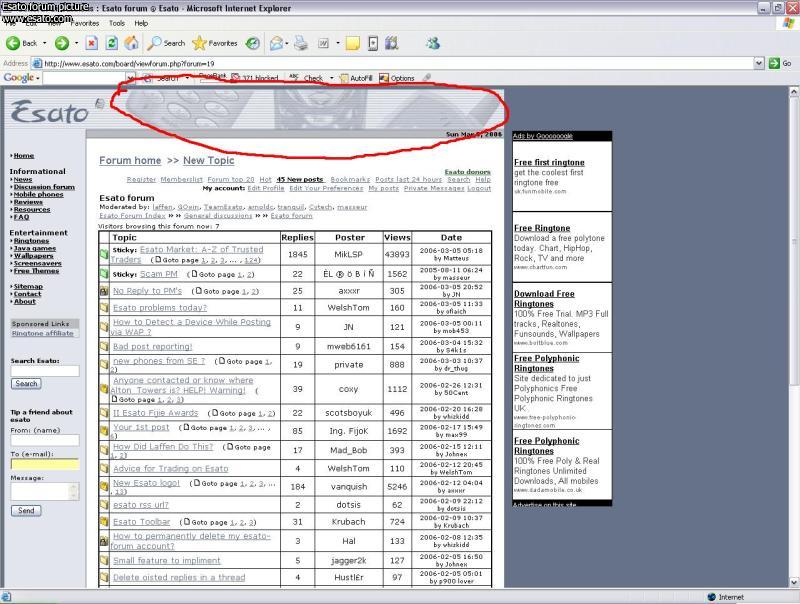Start a New Topic
The height and width of the screenshot is (604, 800).
209,160
